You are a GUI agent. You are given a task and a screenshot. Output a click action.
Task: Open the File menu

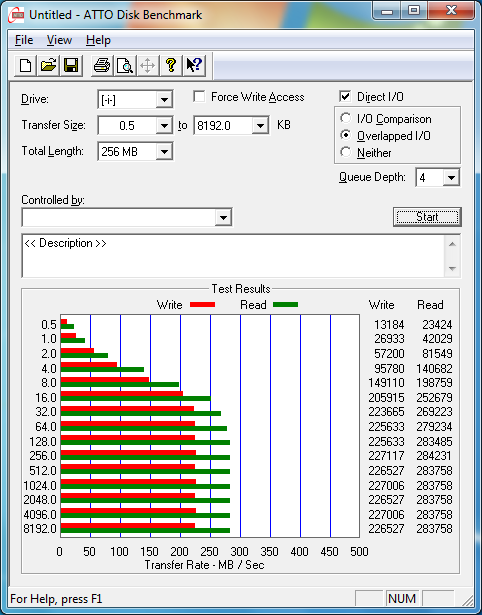(x=24, y=40)
